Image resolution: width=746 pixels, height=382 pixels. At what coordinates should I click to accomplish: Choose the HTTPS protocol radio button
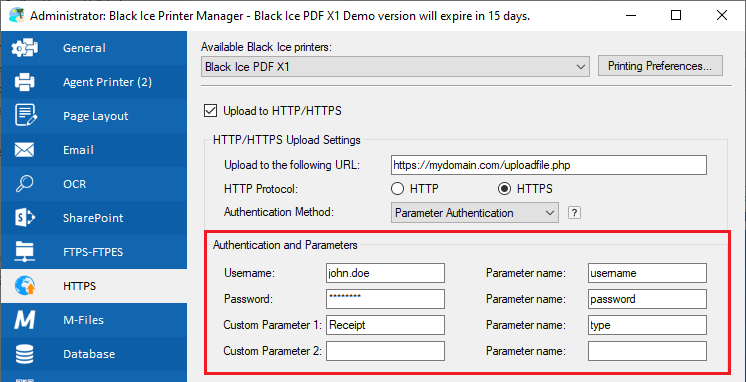coord(504,189)
